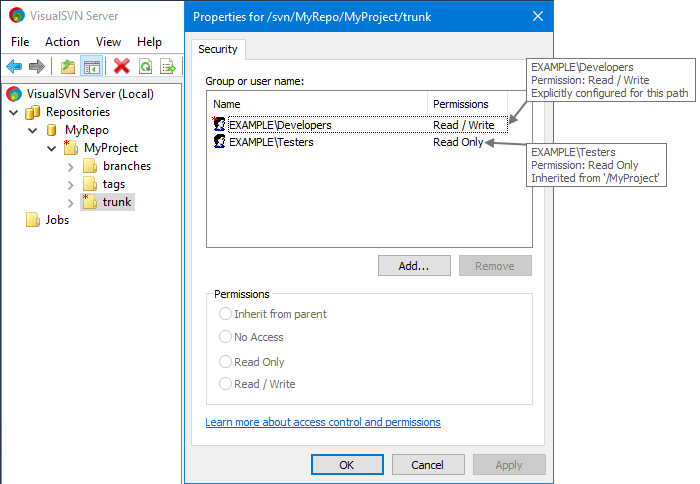Click the Read Only permission cell for Testers
This screenshot has height=484, width=700.
(x=458, y=142)
